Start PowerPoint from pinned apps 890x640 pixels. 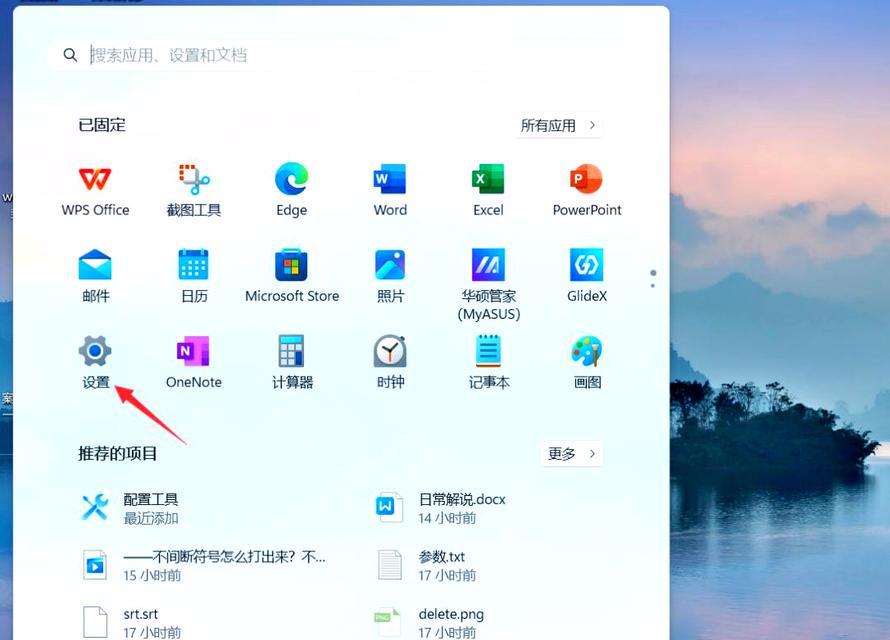point(587,191)
